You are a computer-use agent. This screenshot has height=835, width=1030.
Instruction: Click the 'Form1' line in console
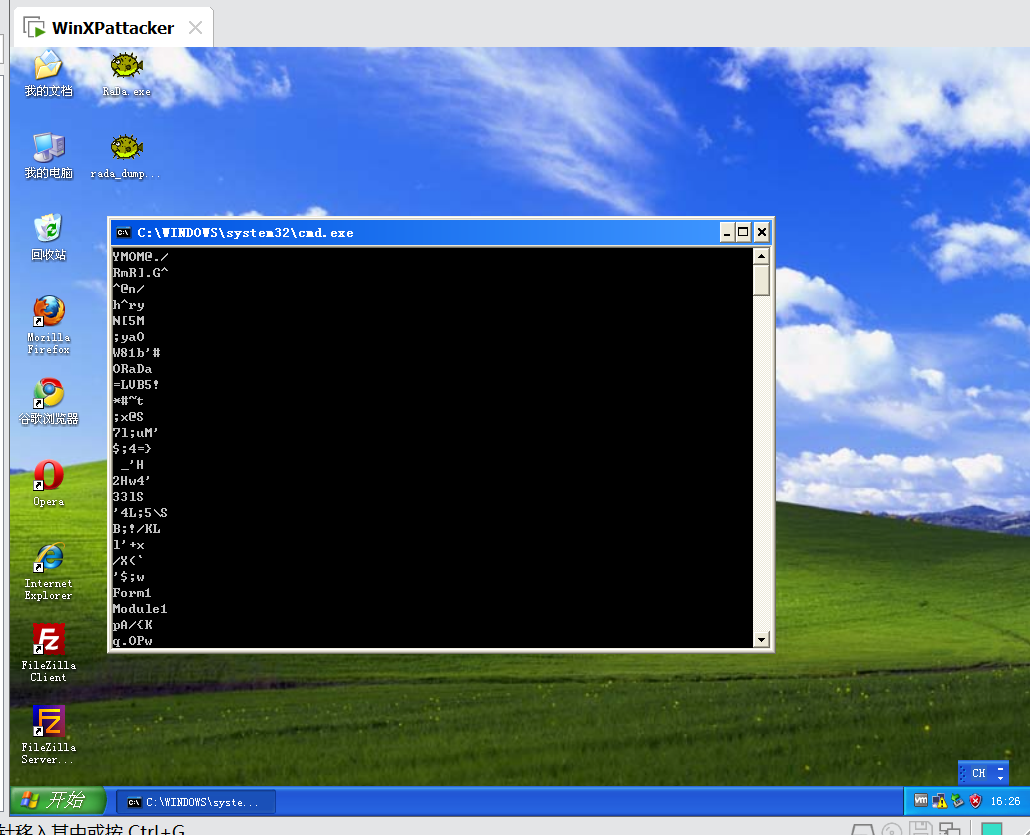click(x=132, y=593)
